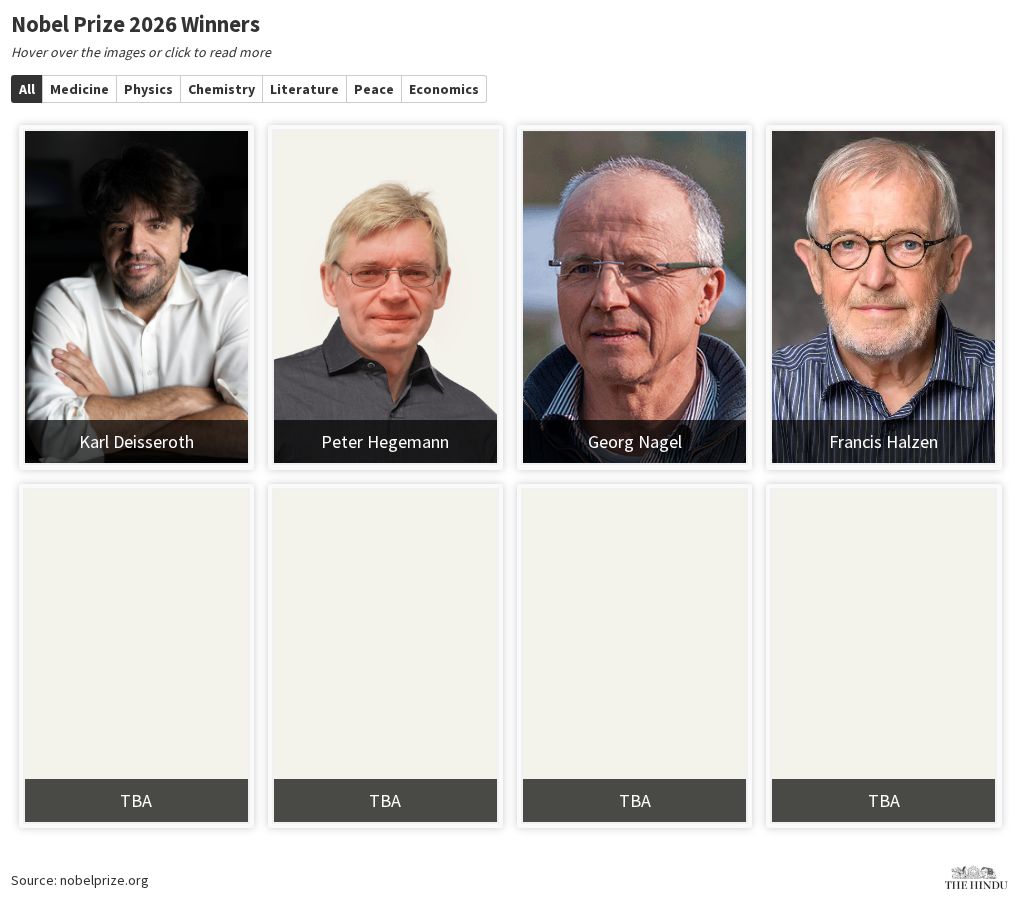Open the Chemistry category tab

(221, 89)
